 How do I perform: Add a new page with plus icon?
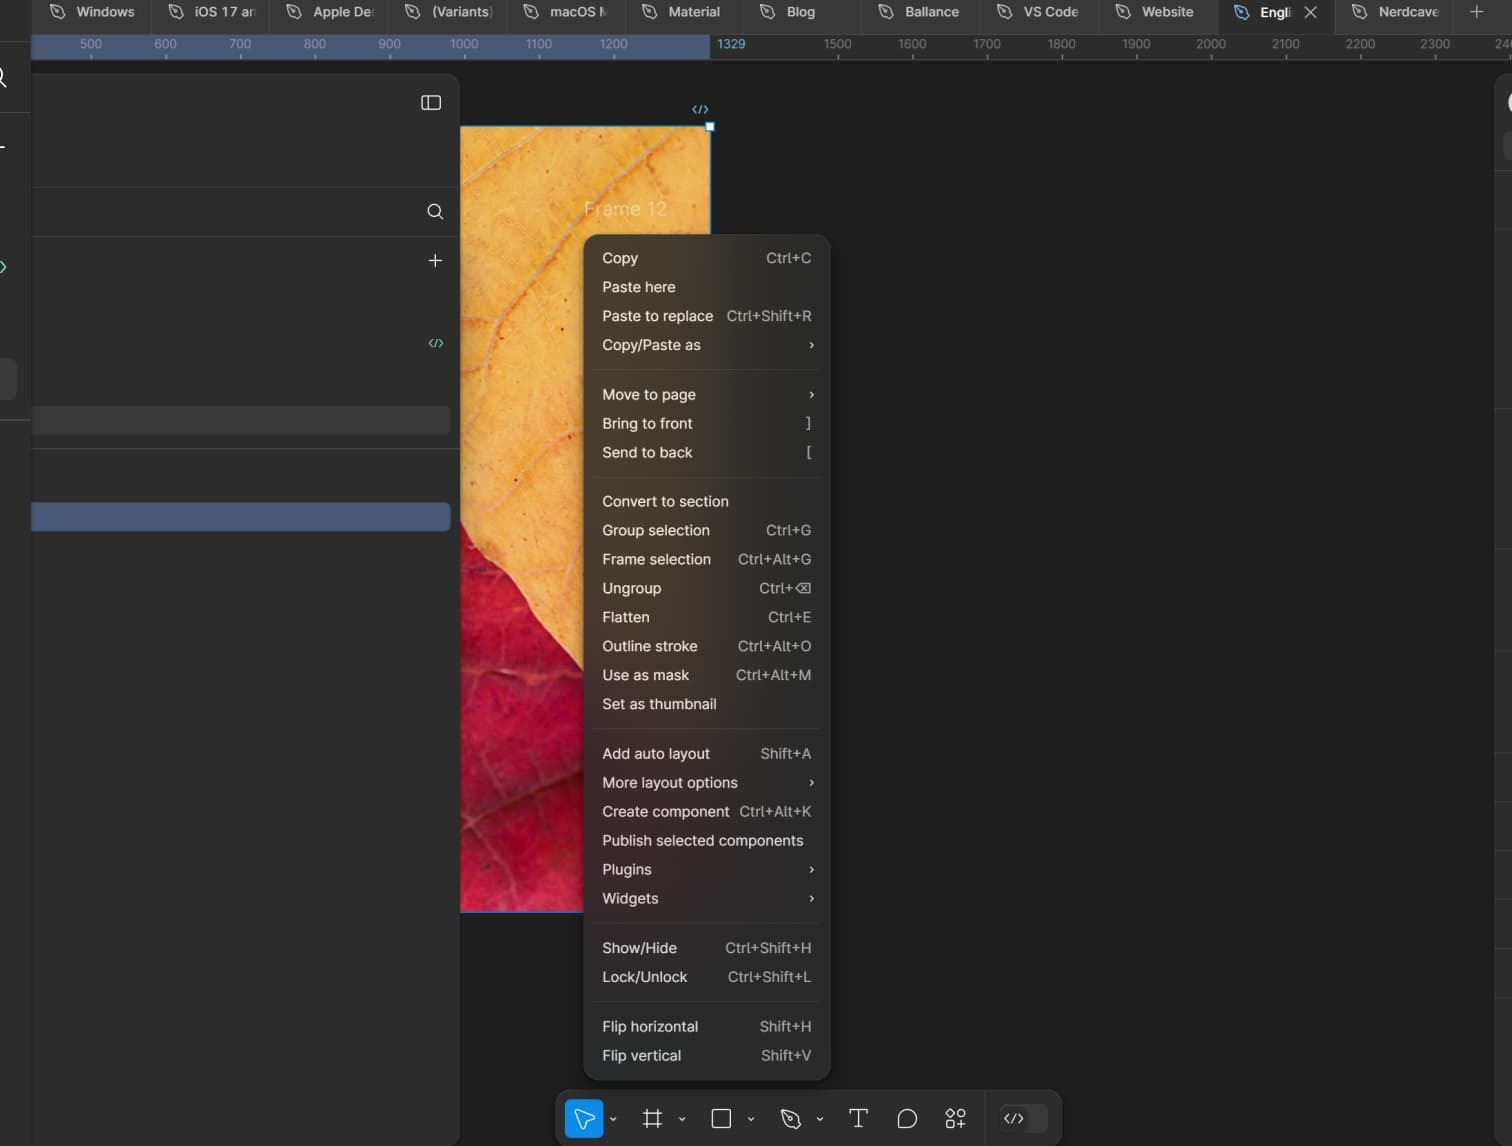point(435,260)
